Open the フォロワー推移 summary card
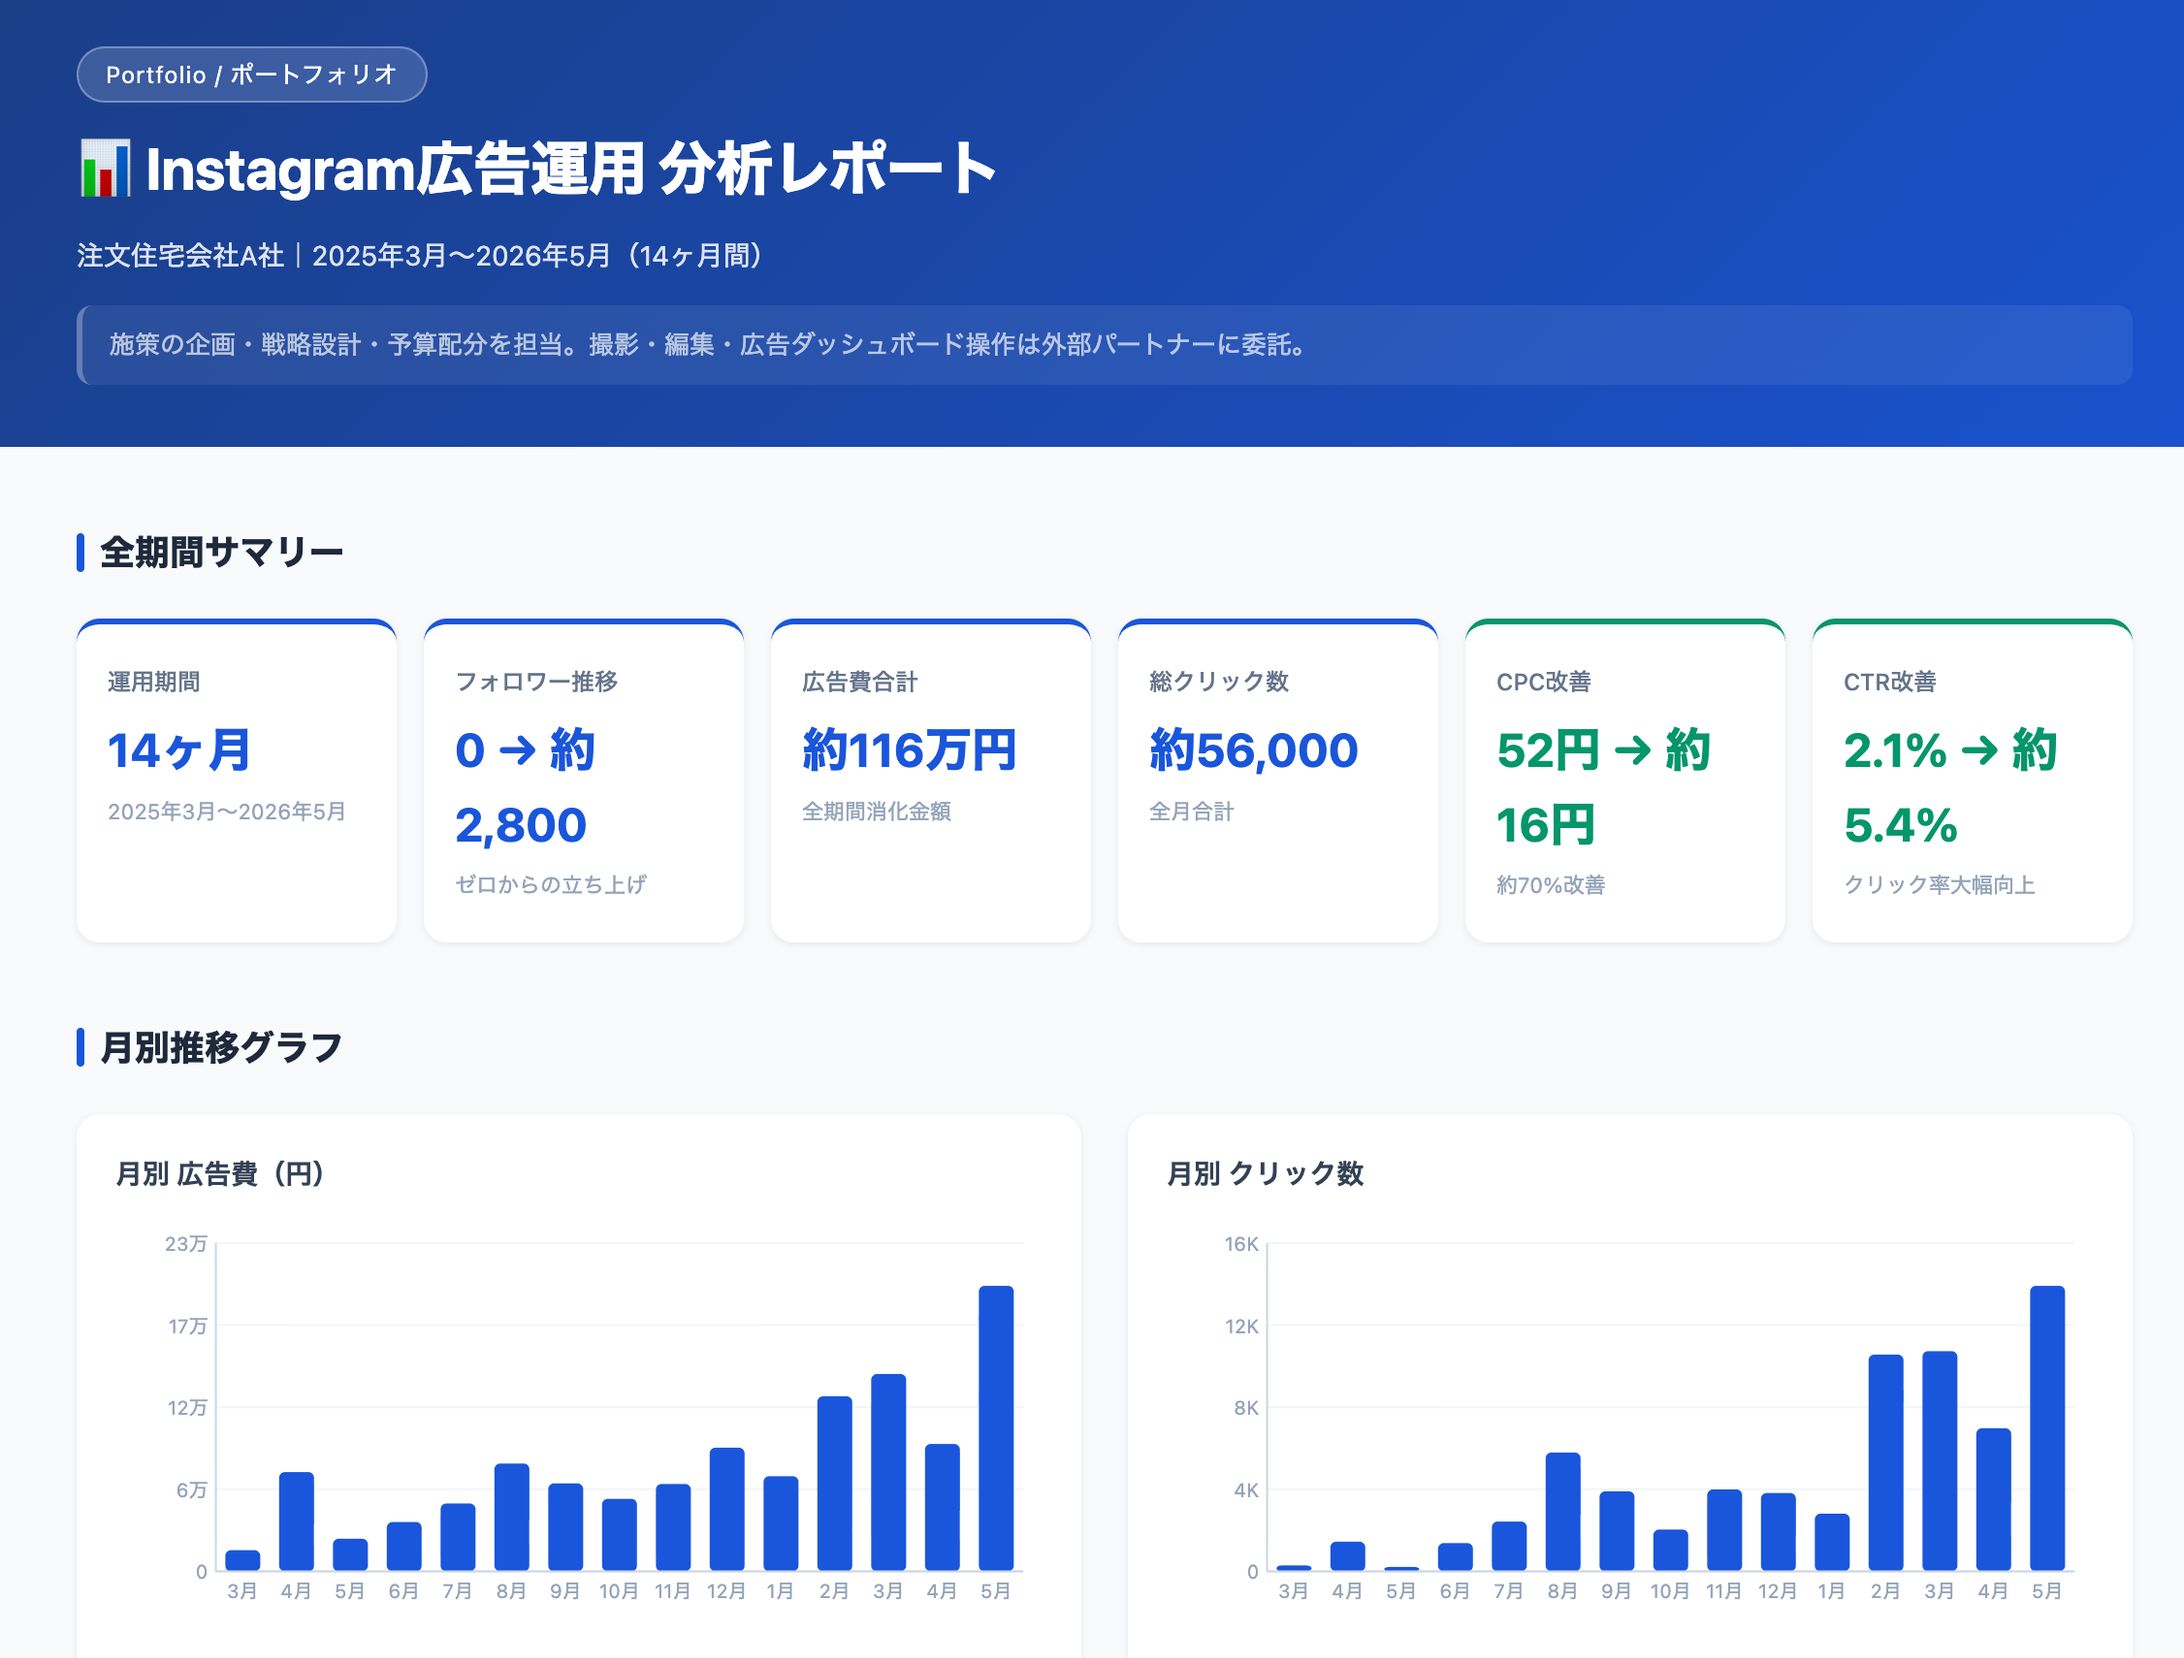 click(x=584, y=781)
